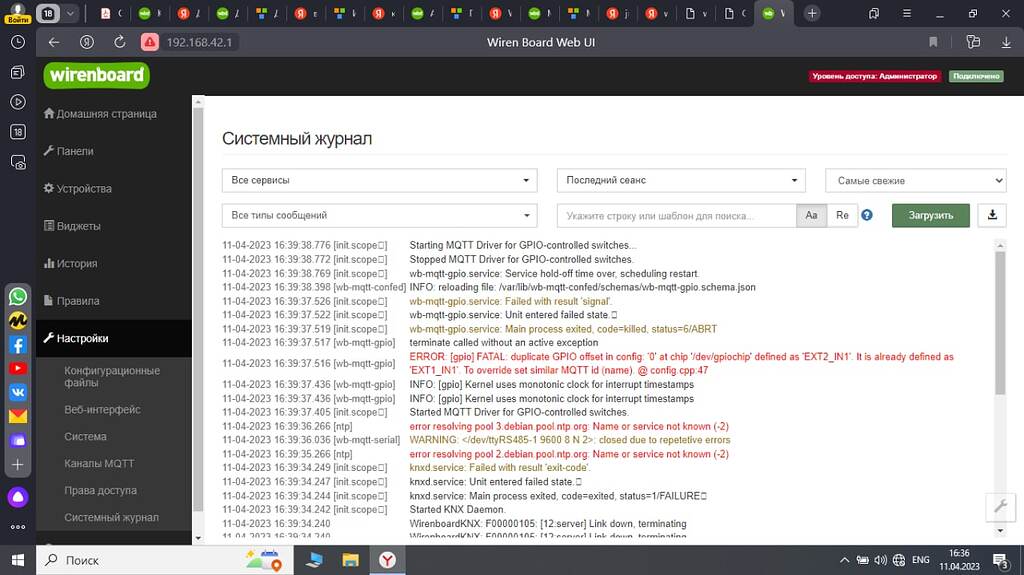This screenshot has width=1024, height=575.
Task: Focus the log search string field
Action: (676, 216)
